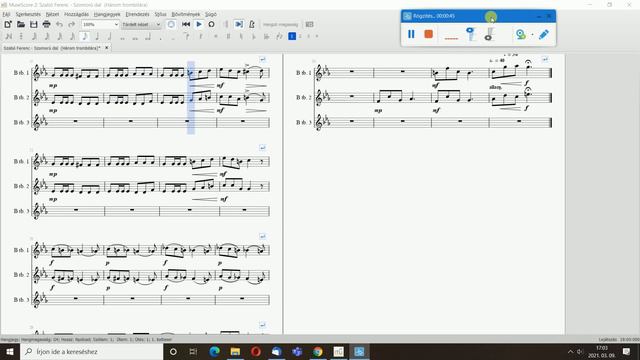Viewport: 640px width, 360px height.
Task: Open the Windows Start menu
Action: point(10,351)
